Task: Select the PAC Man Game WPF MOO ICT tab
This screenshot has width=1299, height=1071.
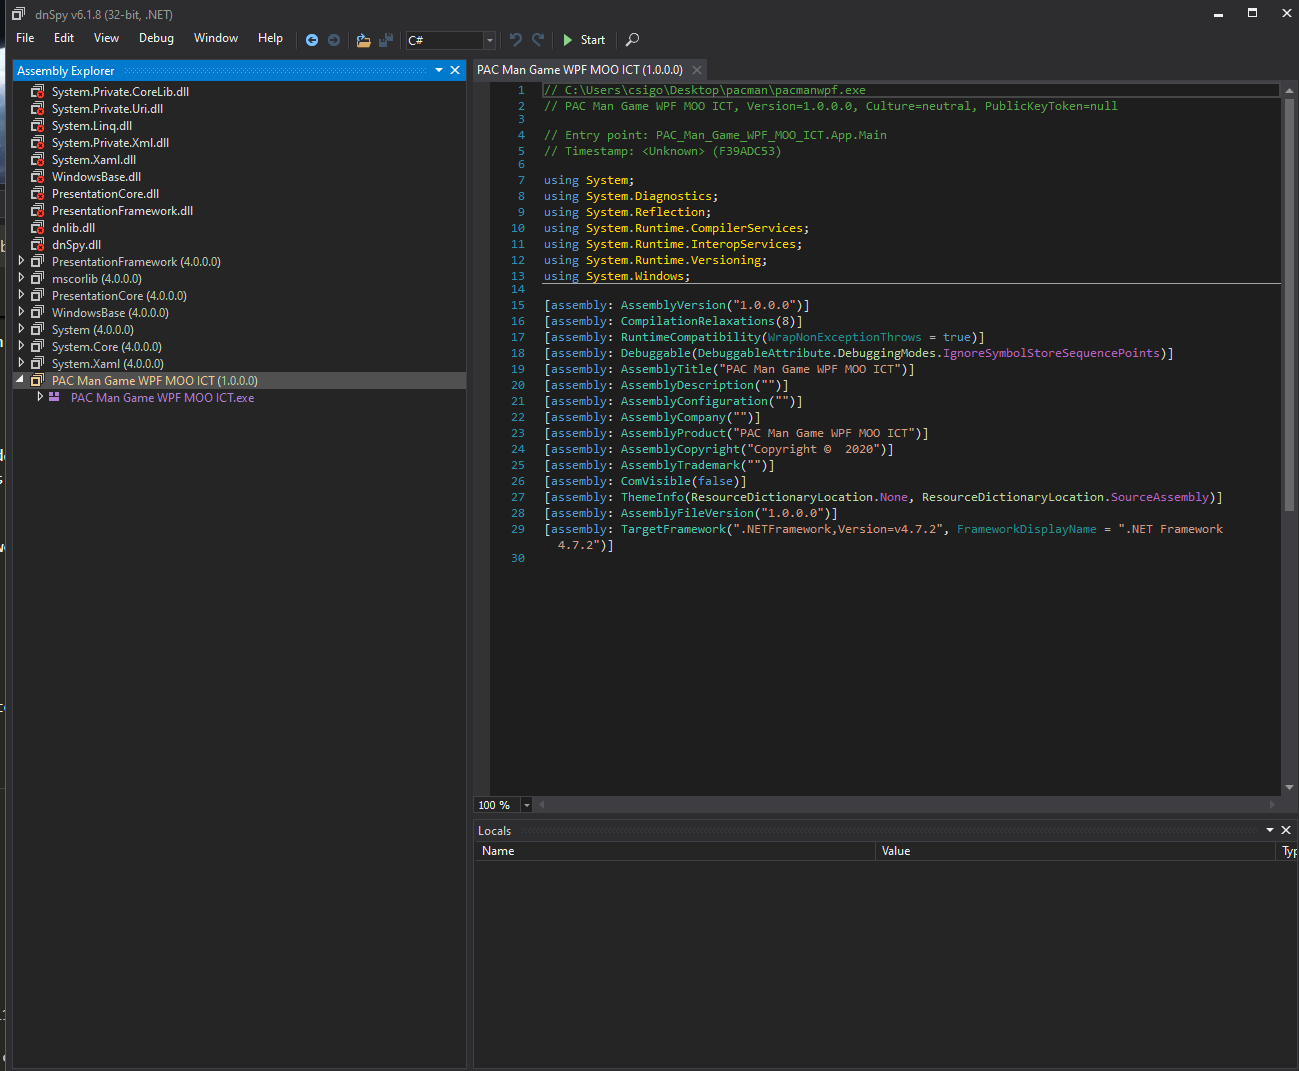Action: pyautogui.click(x=580, y=70)
